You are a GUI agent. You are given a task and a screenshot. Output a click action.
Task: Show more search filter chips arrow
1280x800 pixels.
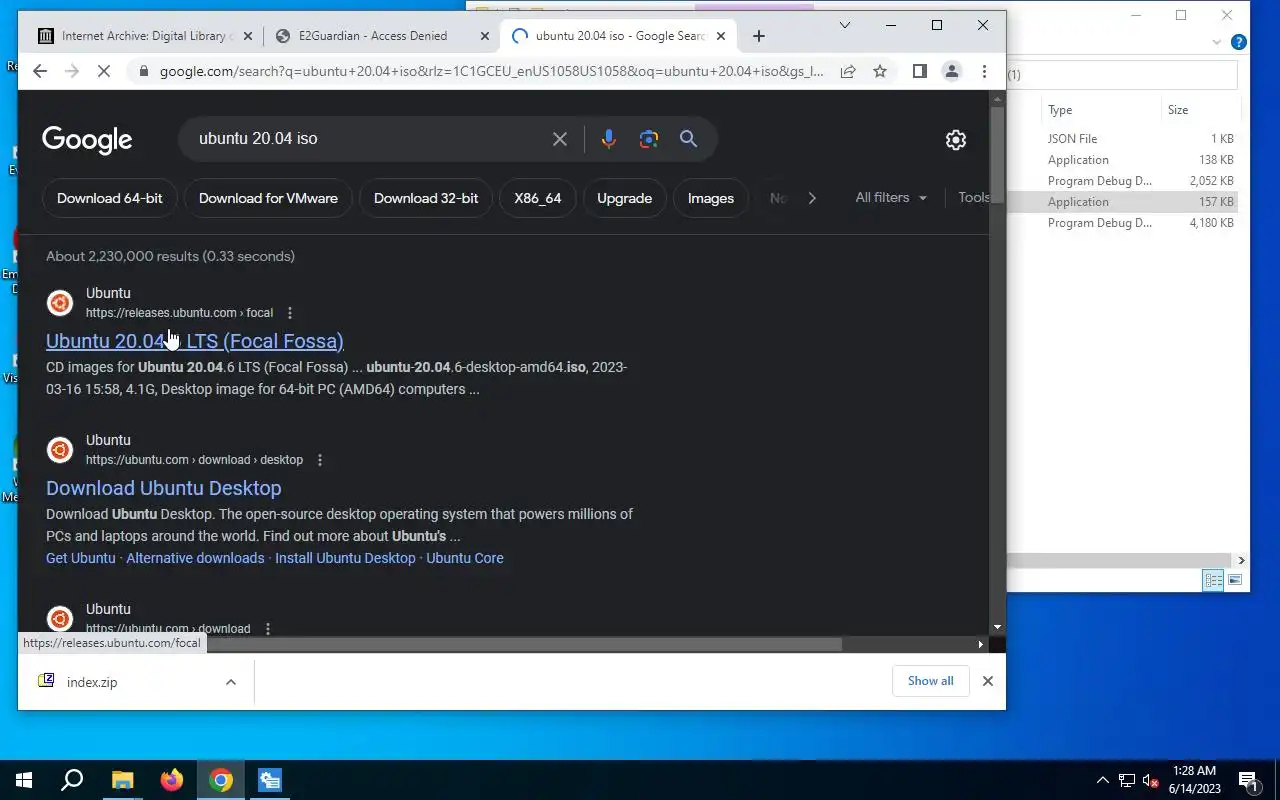tap(812, 198)
